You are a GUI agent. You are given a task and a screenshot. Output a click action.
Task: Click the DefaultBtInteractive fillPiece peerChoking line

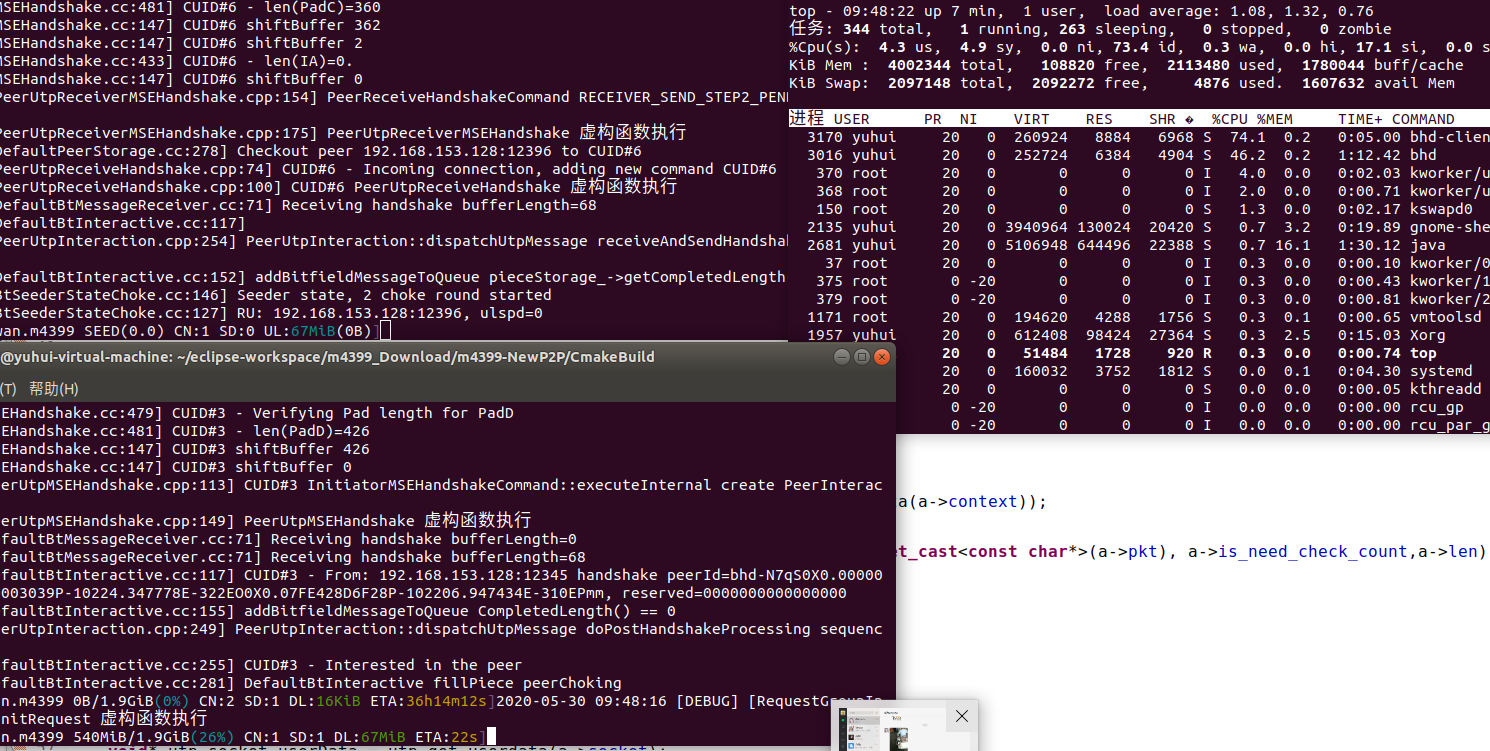pos(311,683)
